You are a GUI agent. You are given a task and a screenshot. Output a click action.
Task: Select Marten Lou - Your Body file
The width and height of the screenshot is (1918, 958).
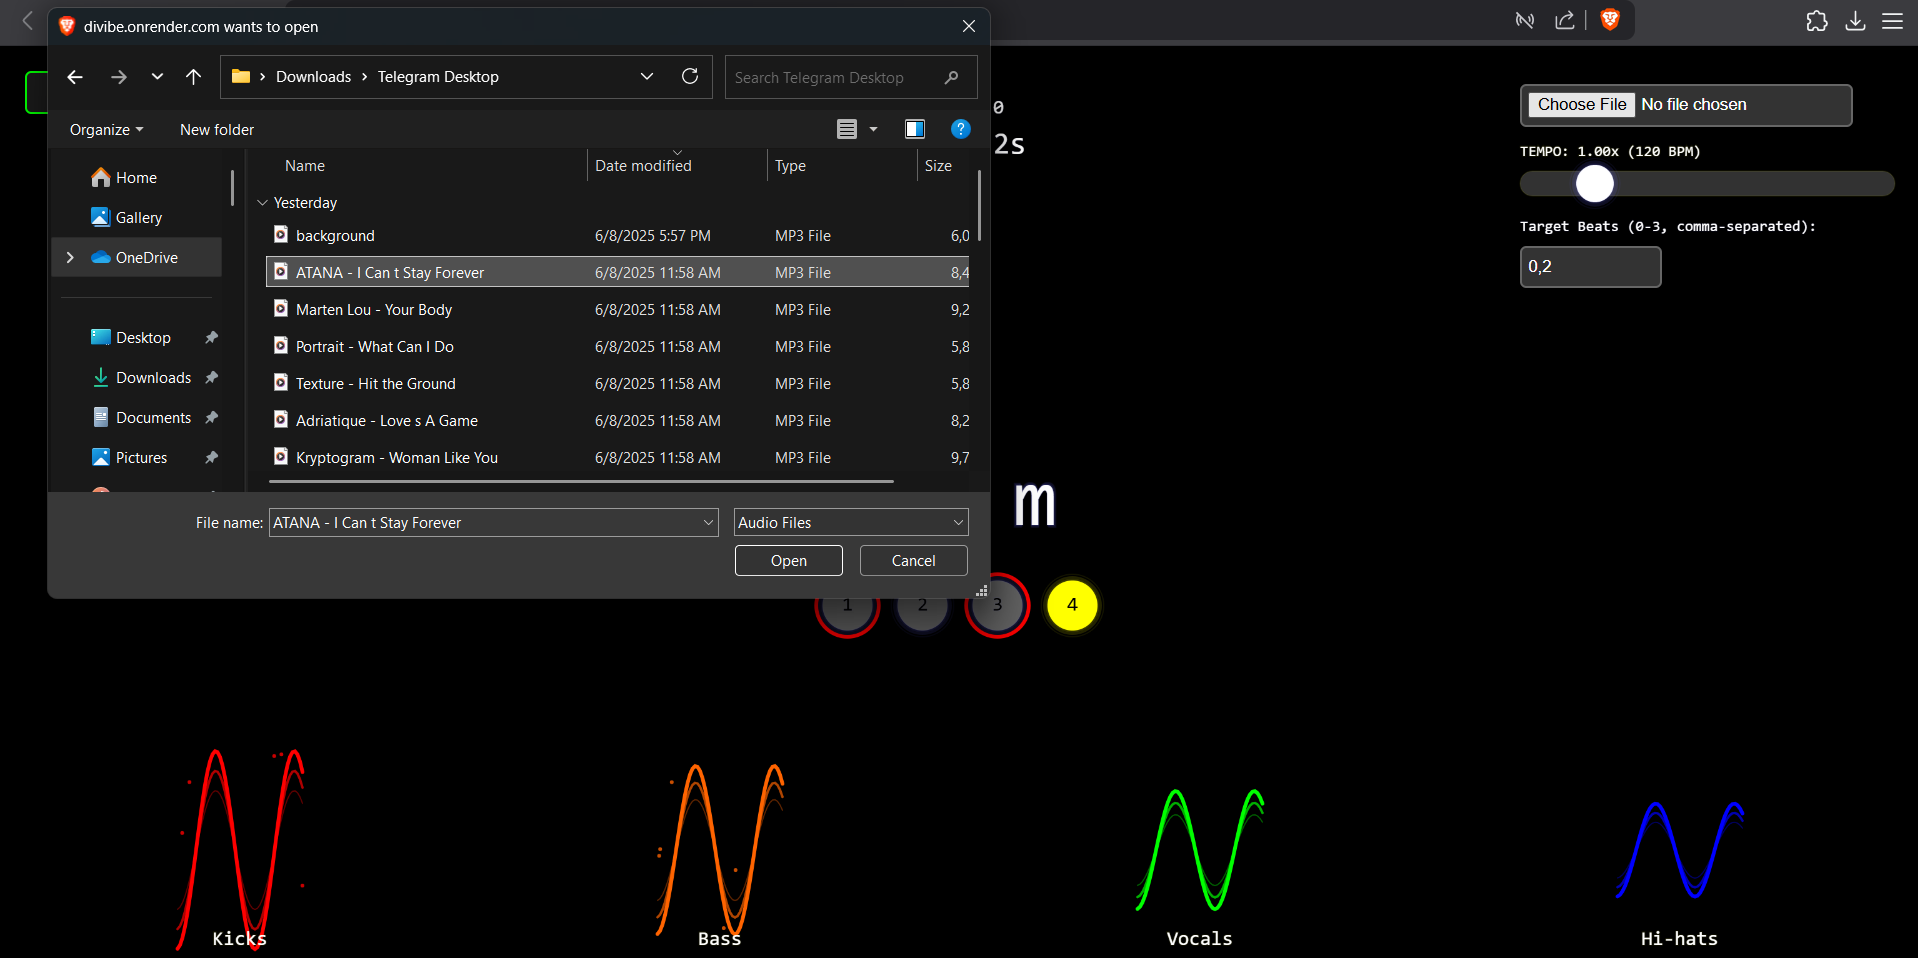(x=618, y=310)
